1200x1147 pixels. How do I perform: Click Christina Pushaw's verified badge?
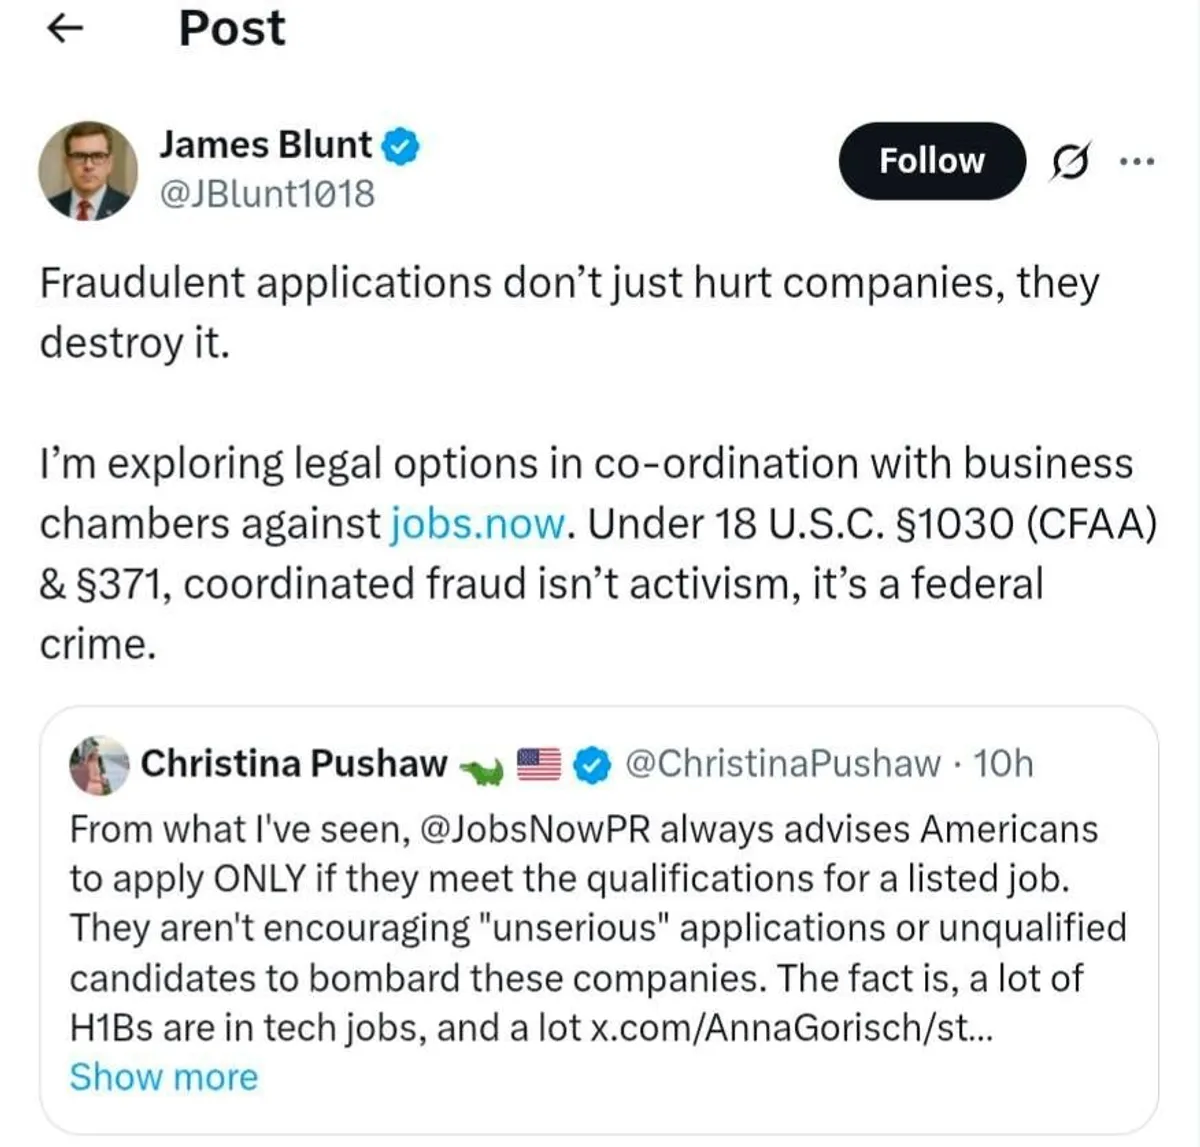tap(594, 765)
